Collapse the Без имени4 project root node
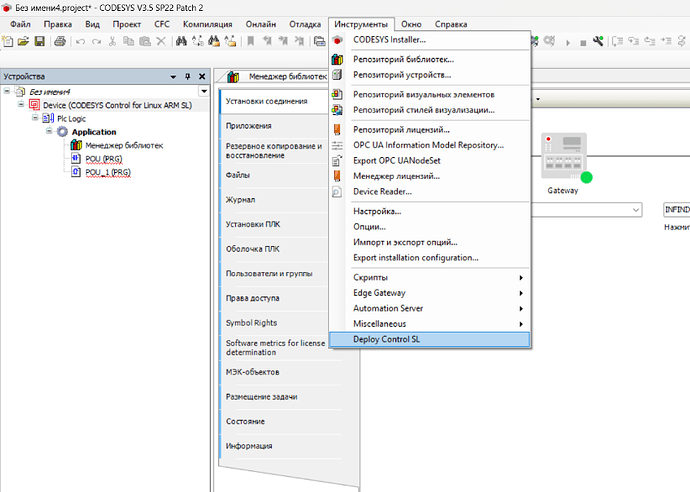The image size is (690, 492). tap(7, 91)
